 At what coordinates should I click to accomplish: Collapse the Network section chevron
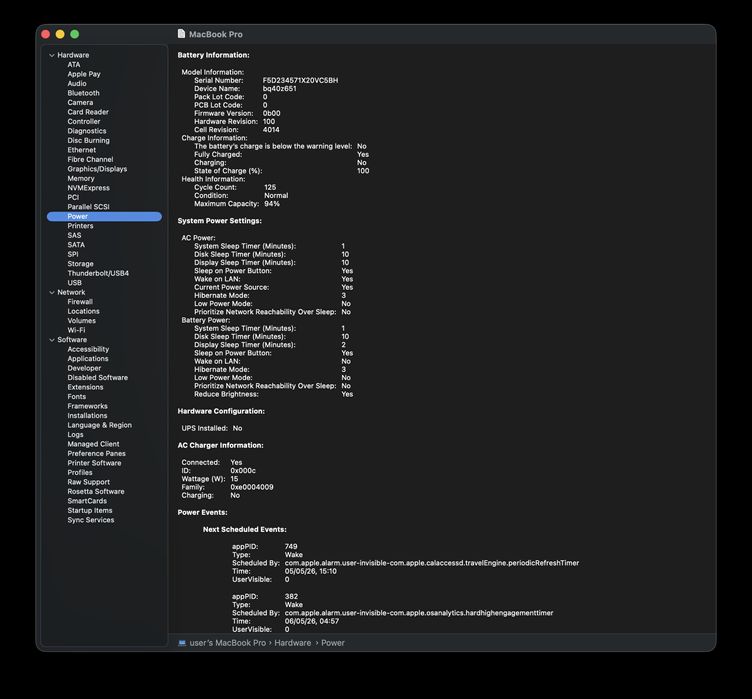click(x=52, y=292)
